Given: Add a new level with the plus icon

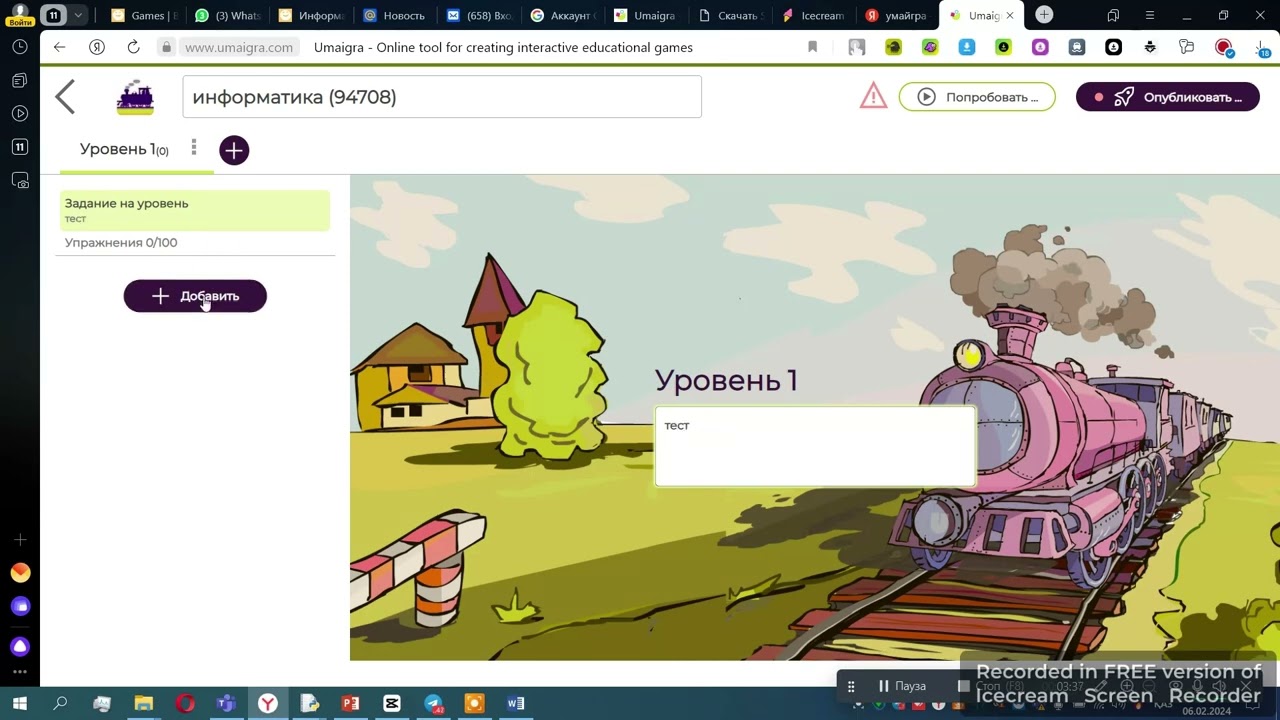Looking at the screenshot, I should (234, 150).
